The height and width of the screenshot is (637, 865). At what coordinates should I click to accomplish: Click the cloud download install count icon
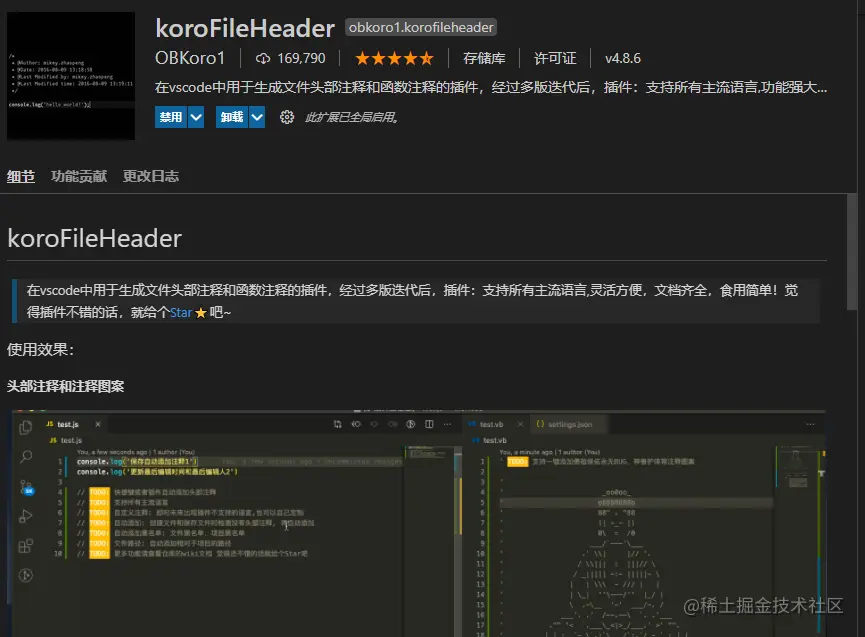tap(263, 58)
